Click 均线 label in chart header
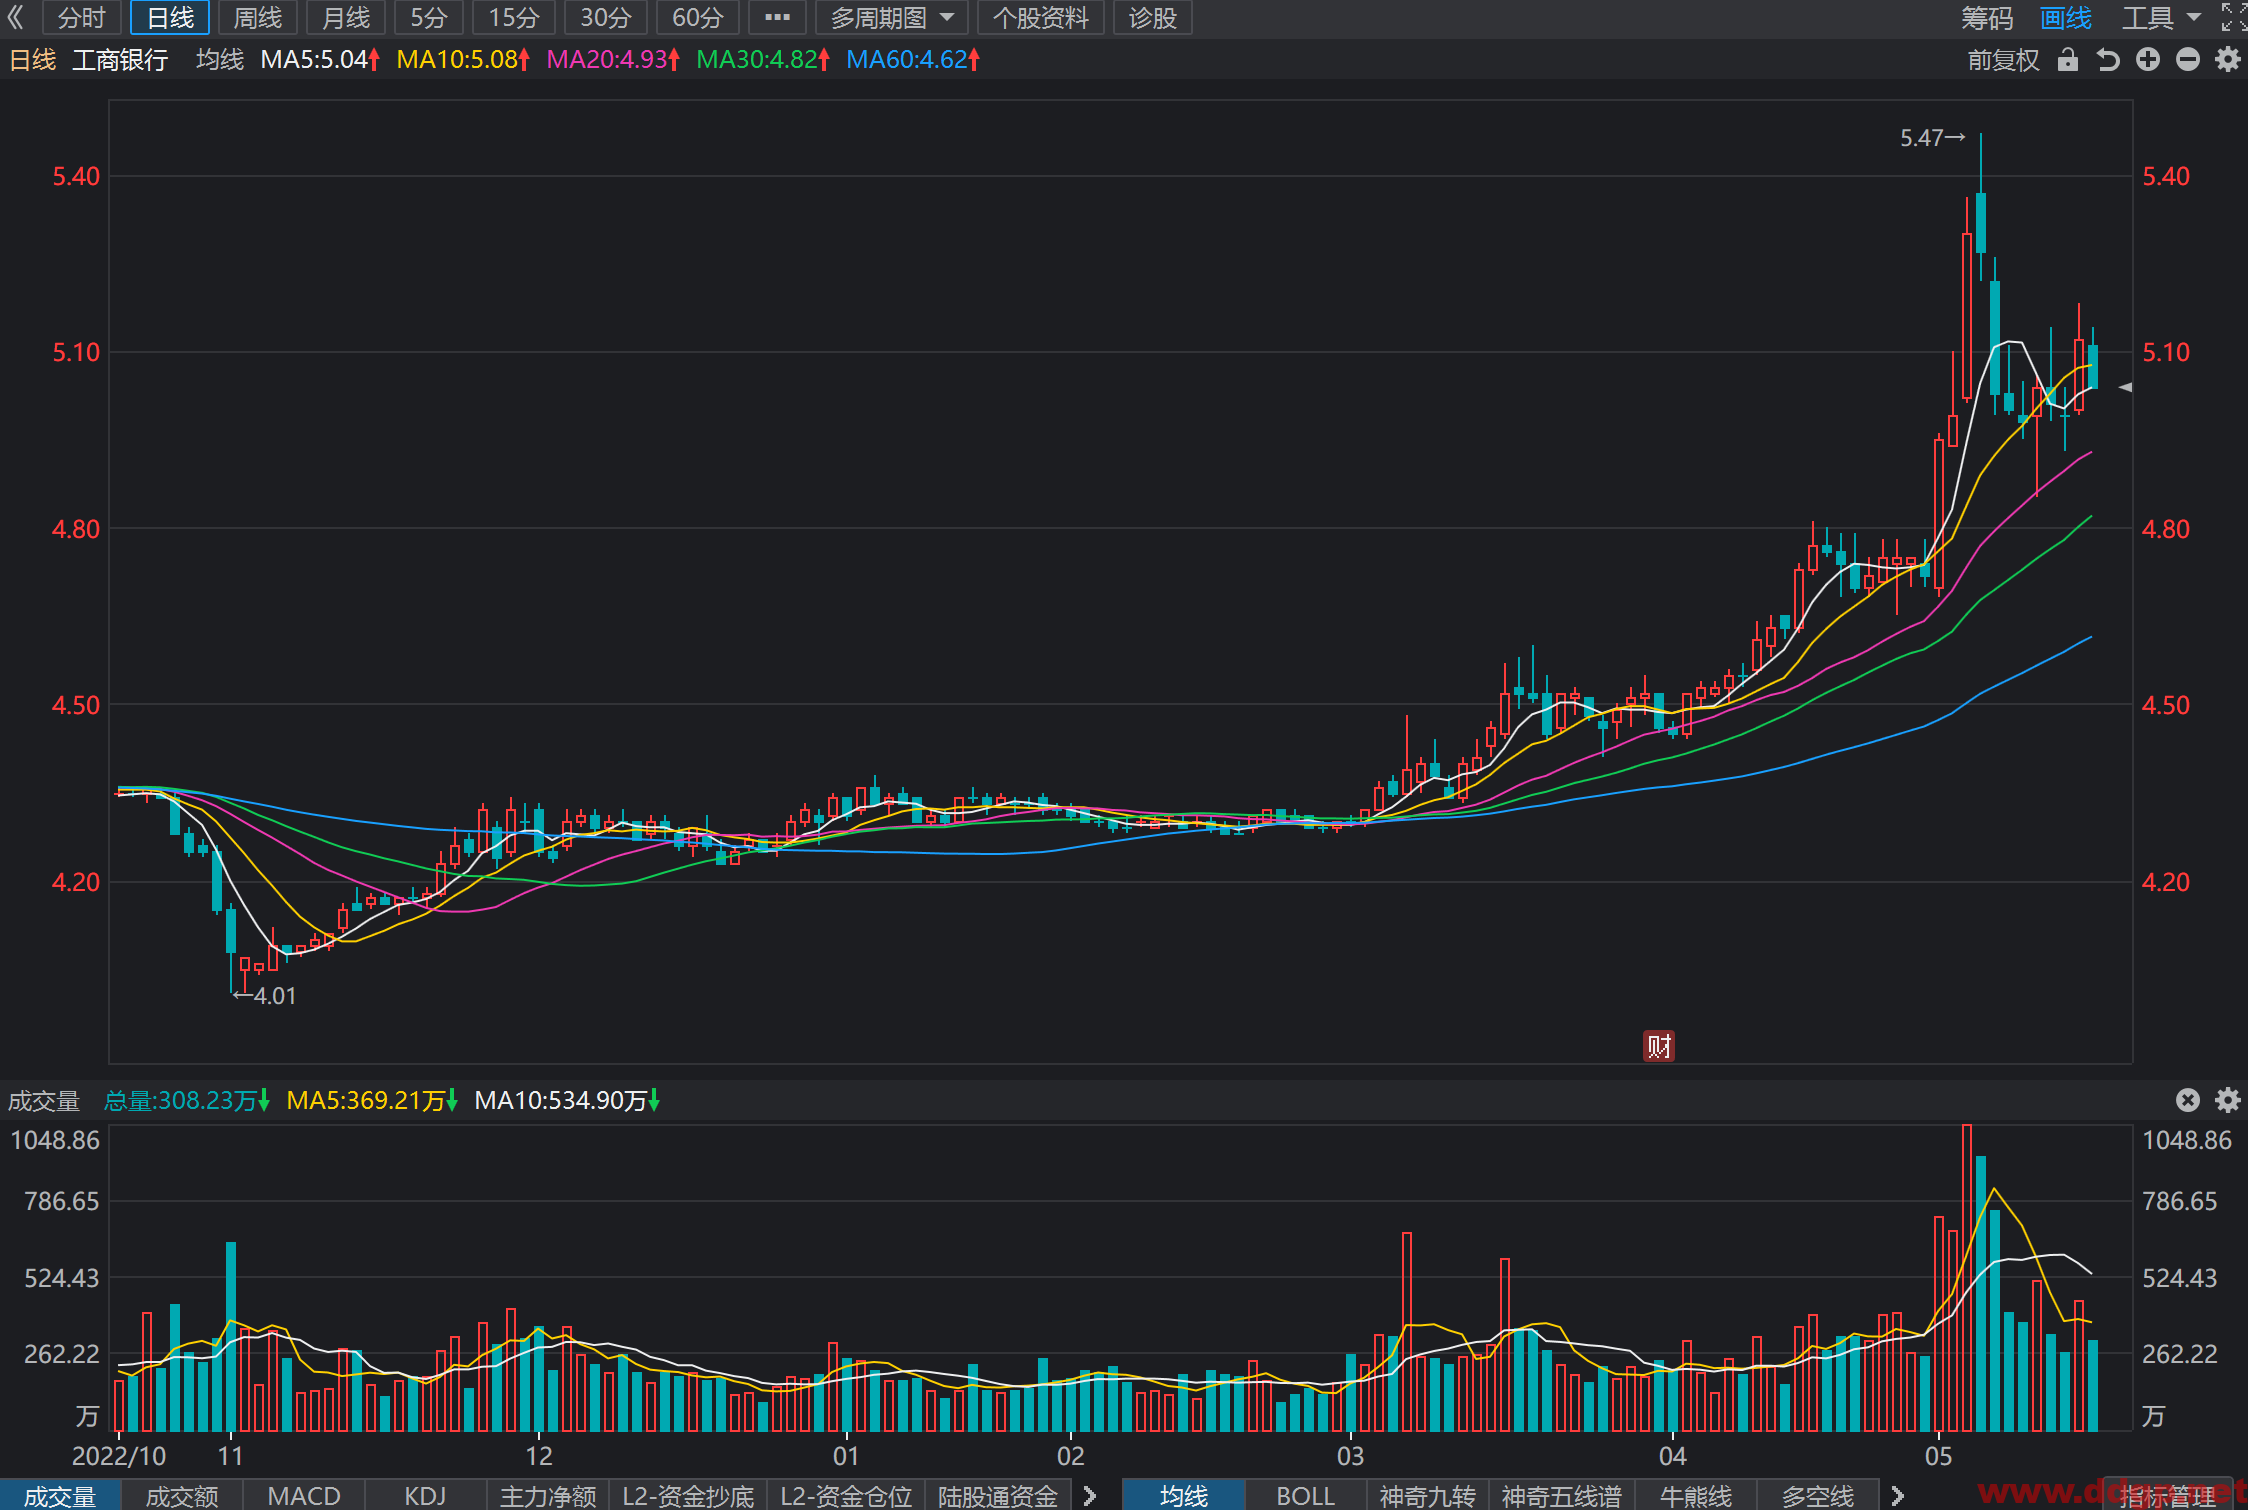This screenshot has width=2248, height=1510. [220, 60]
